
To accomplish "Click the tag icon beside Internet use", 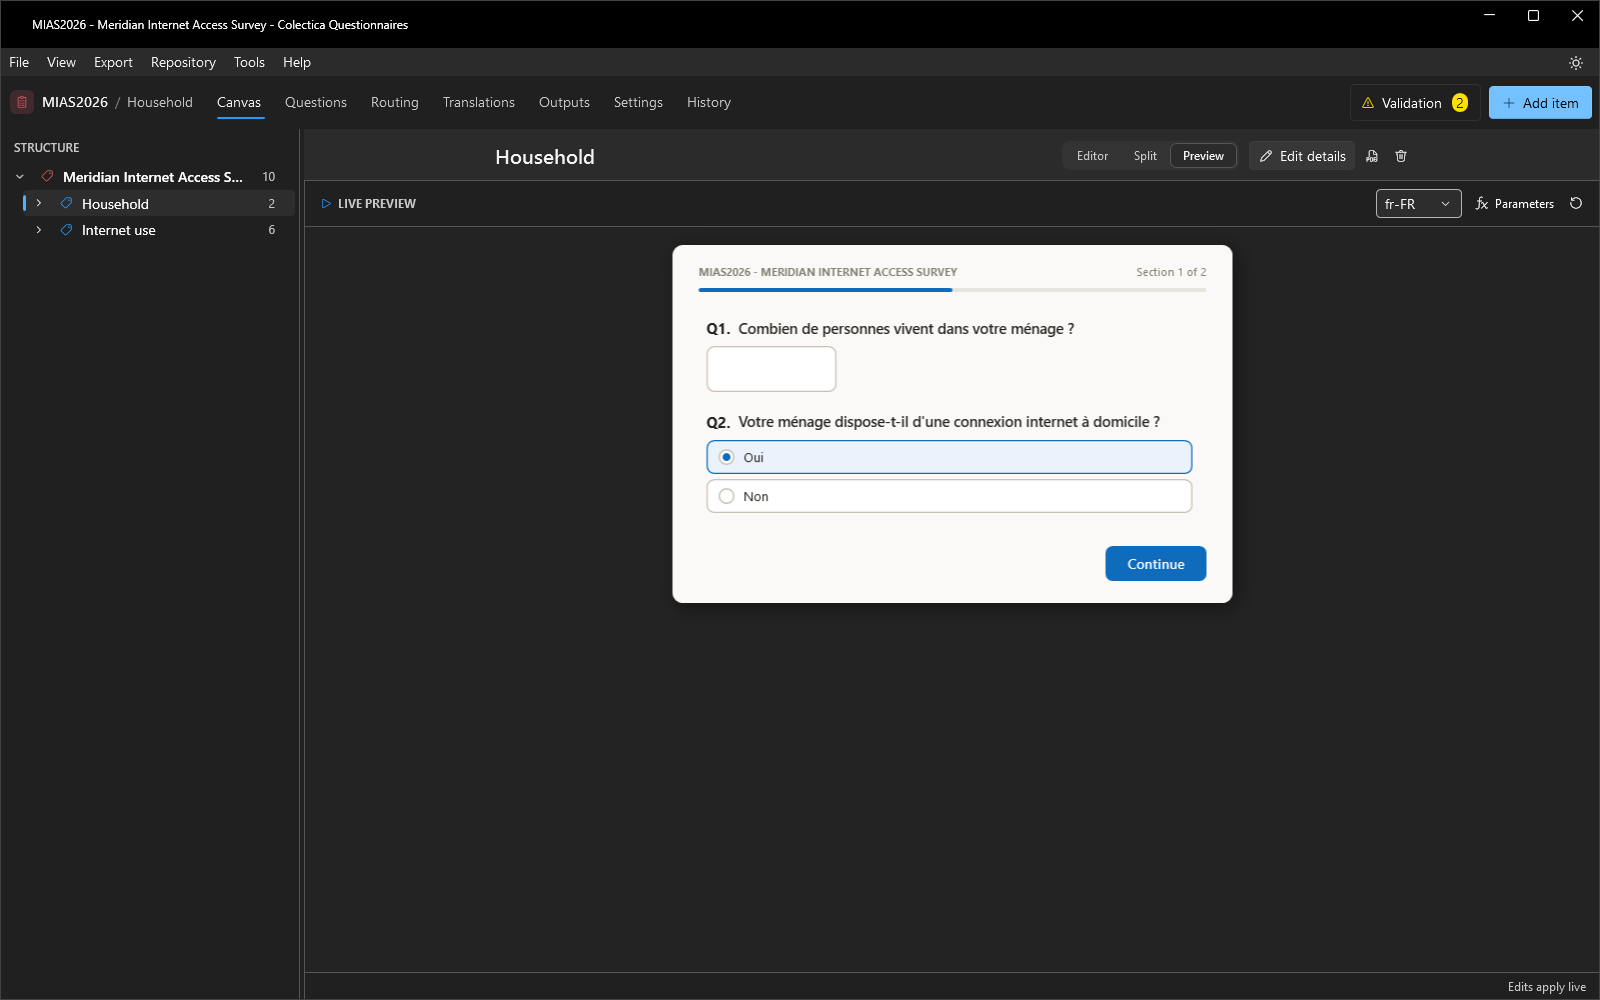I will [66, 230].
